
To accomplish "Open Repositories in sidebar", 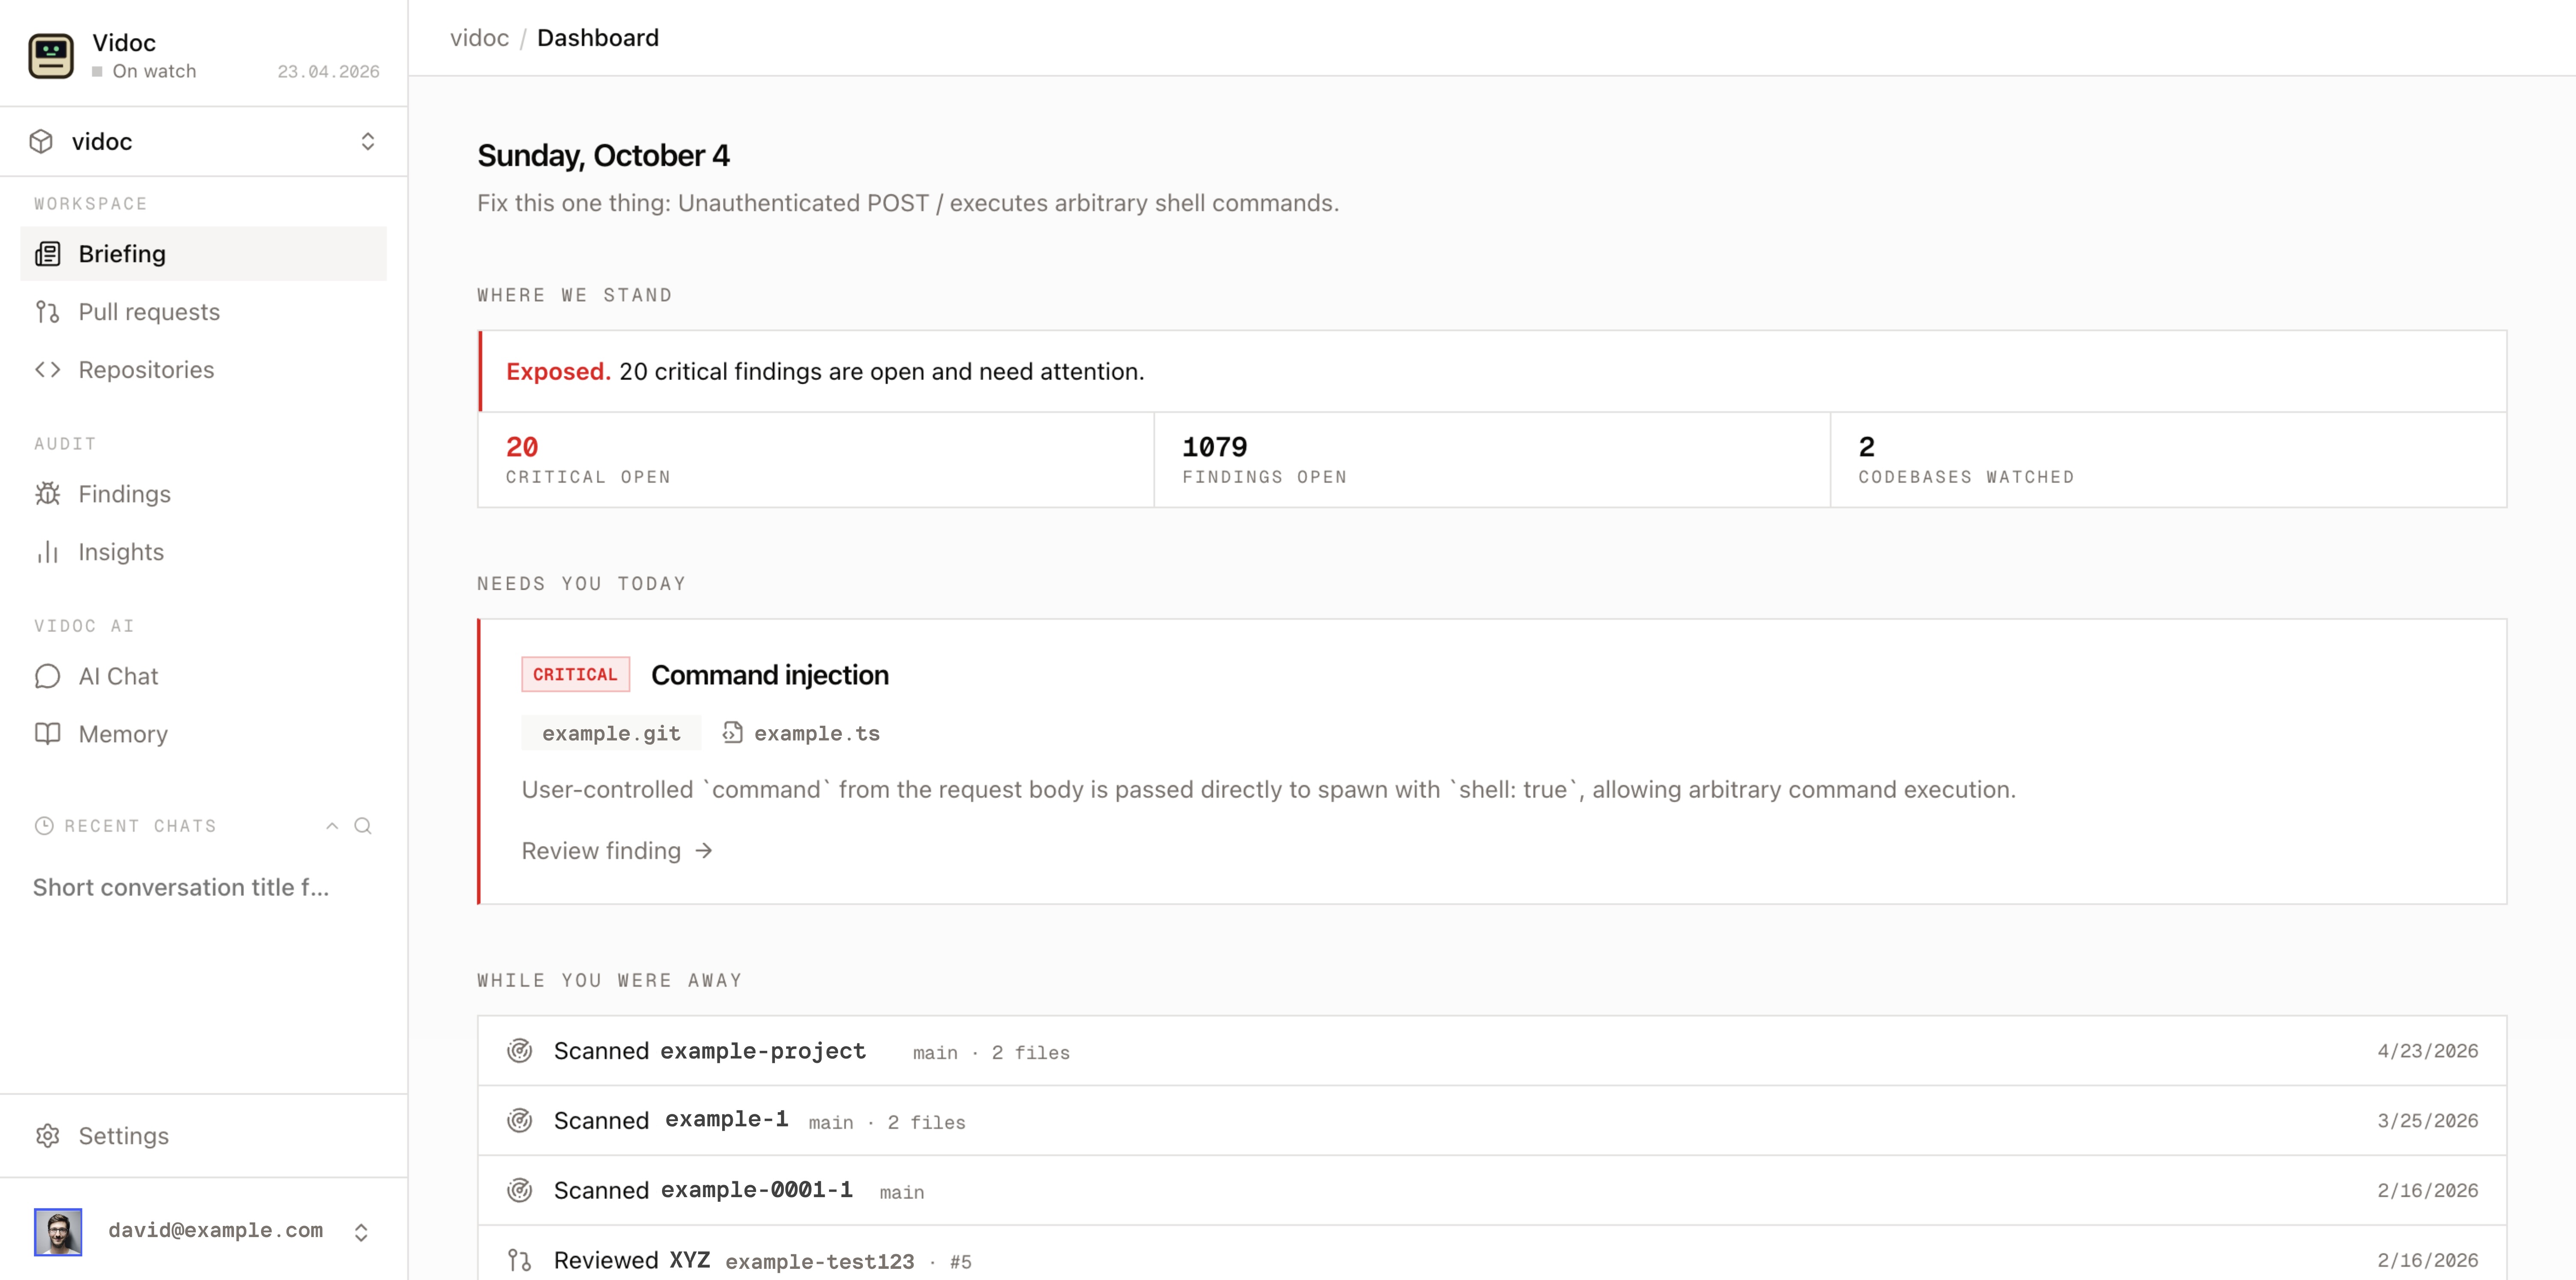I will 203,370.
